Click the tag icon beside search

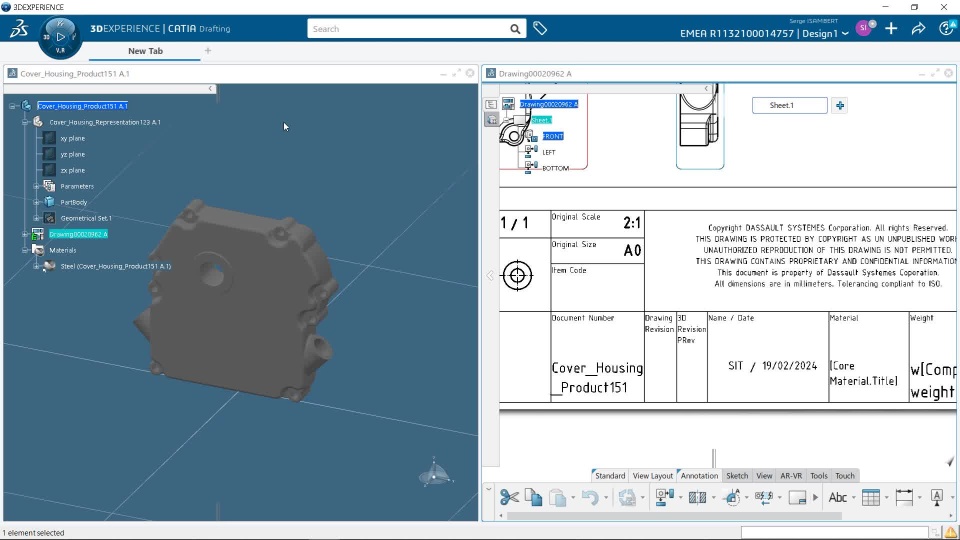point(540,28)
